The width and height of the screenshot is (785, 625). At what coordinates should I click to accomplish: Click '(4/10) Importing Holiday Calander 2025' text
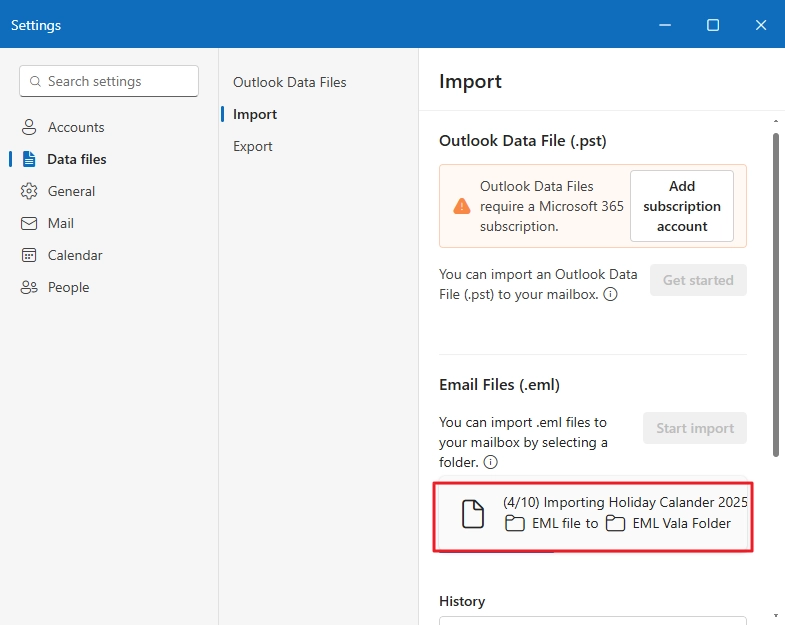click(x=625, y=502)
